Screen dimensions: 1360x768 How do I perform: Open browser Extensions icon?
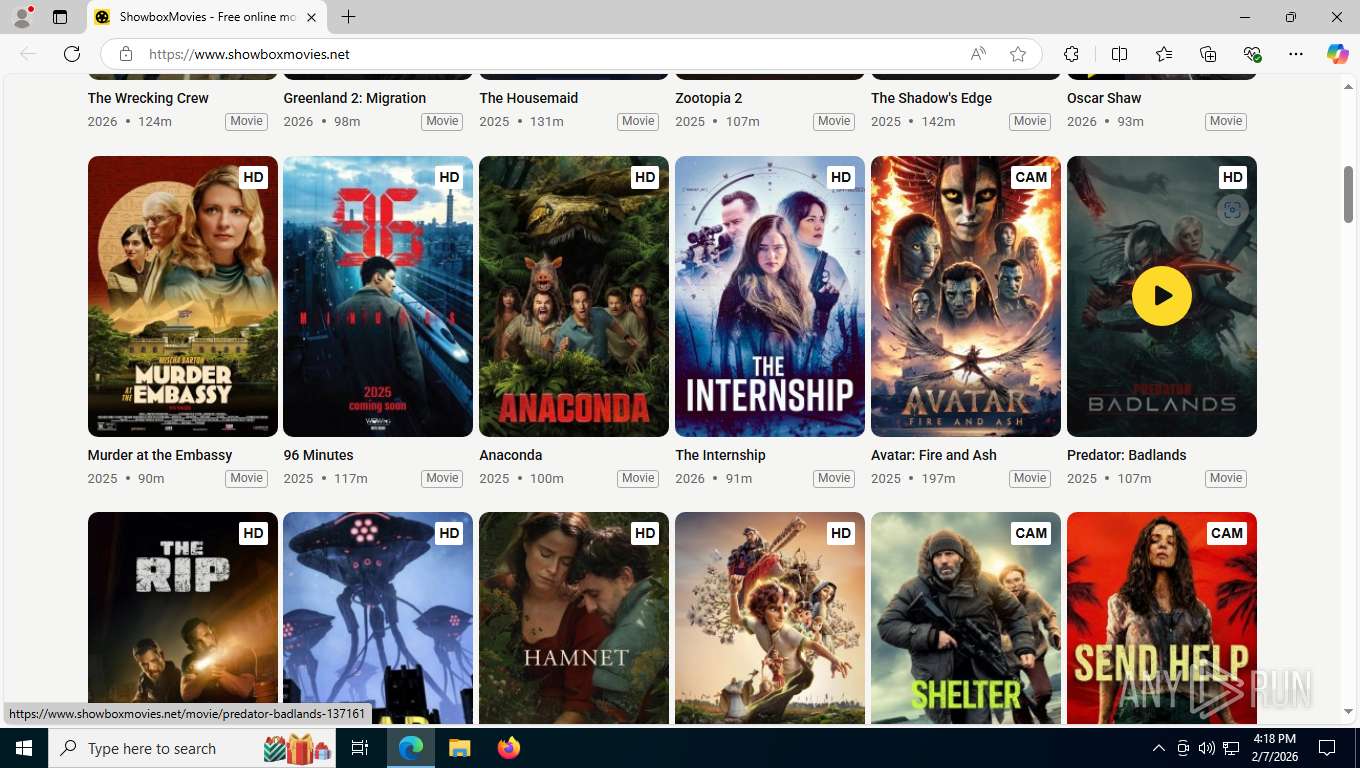click(1072, 54)
